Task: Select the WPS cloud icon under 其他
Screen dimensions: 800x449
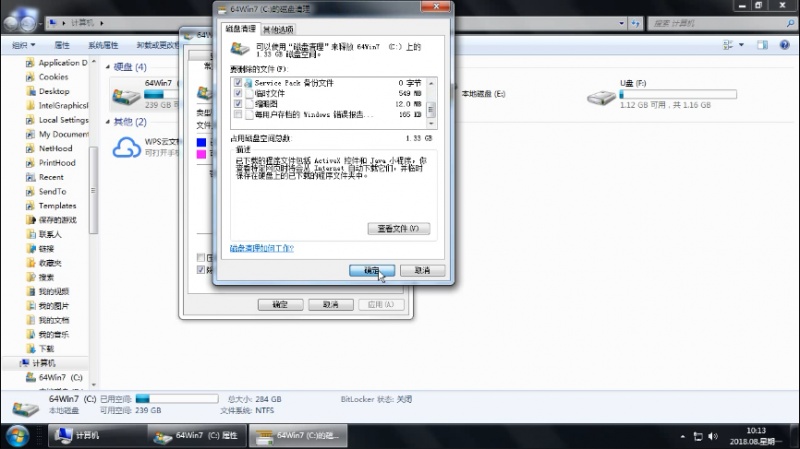Action: [127, 148]
